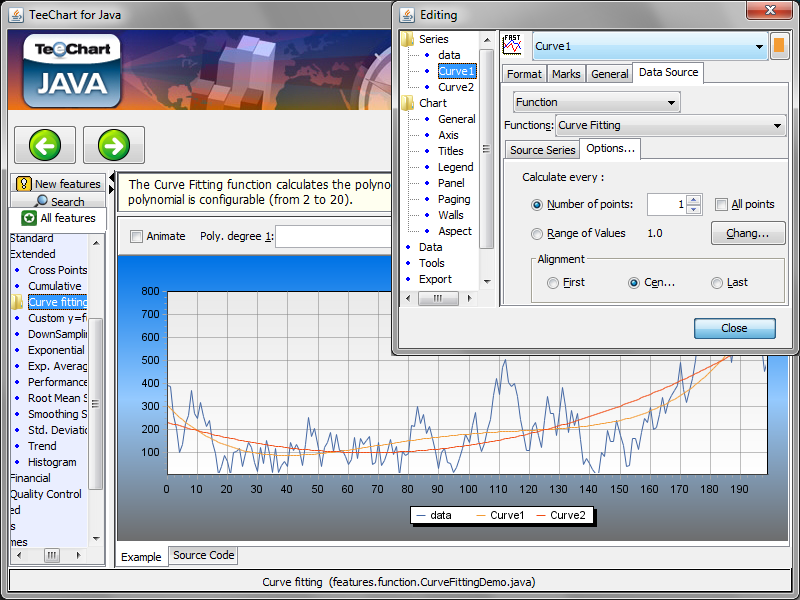The image size is (800, 600).
Task: Select Legend in the Chart tree
Action: click(456, 167)
